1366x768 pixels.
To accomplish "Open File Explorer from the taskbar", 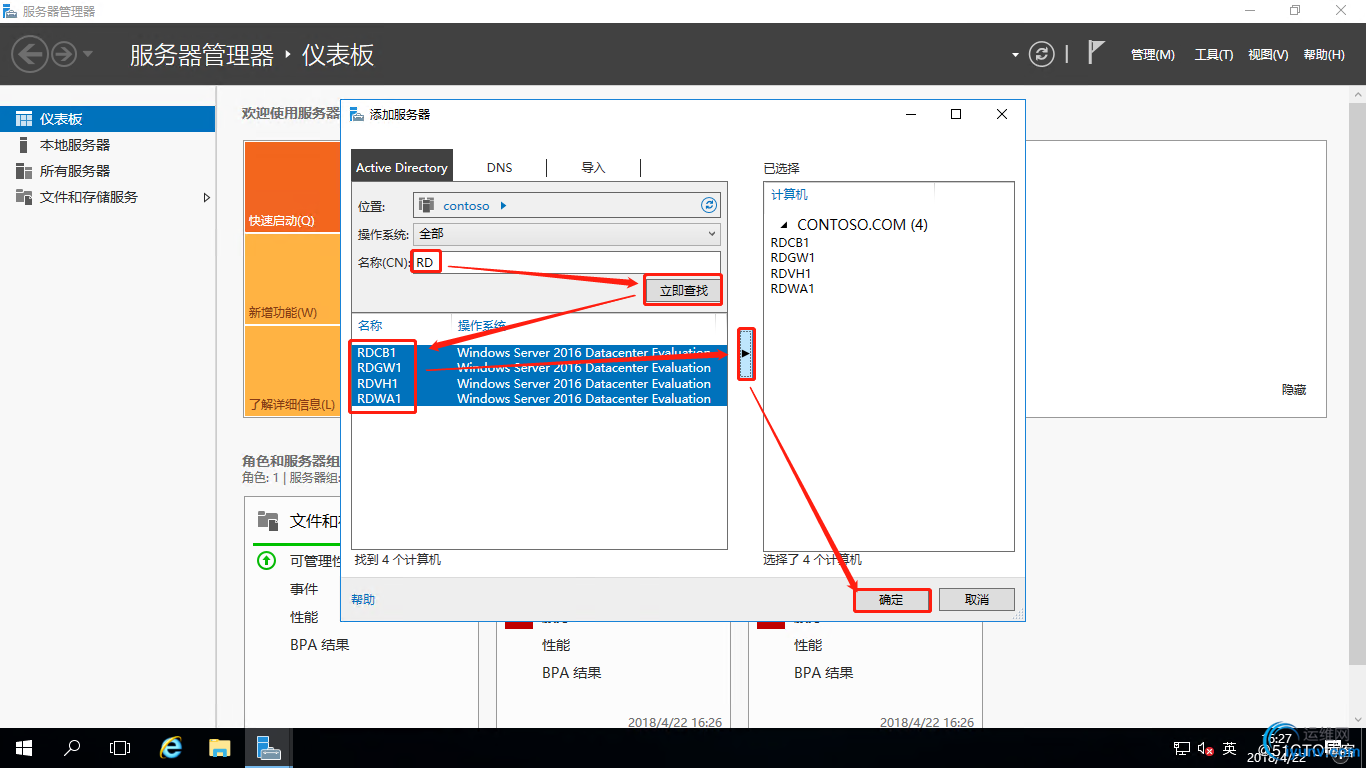I will point(220,748).
